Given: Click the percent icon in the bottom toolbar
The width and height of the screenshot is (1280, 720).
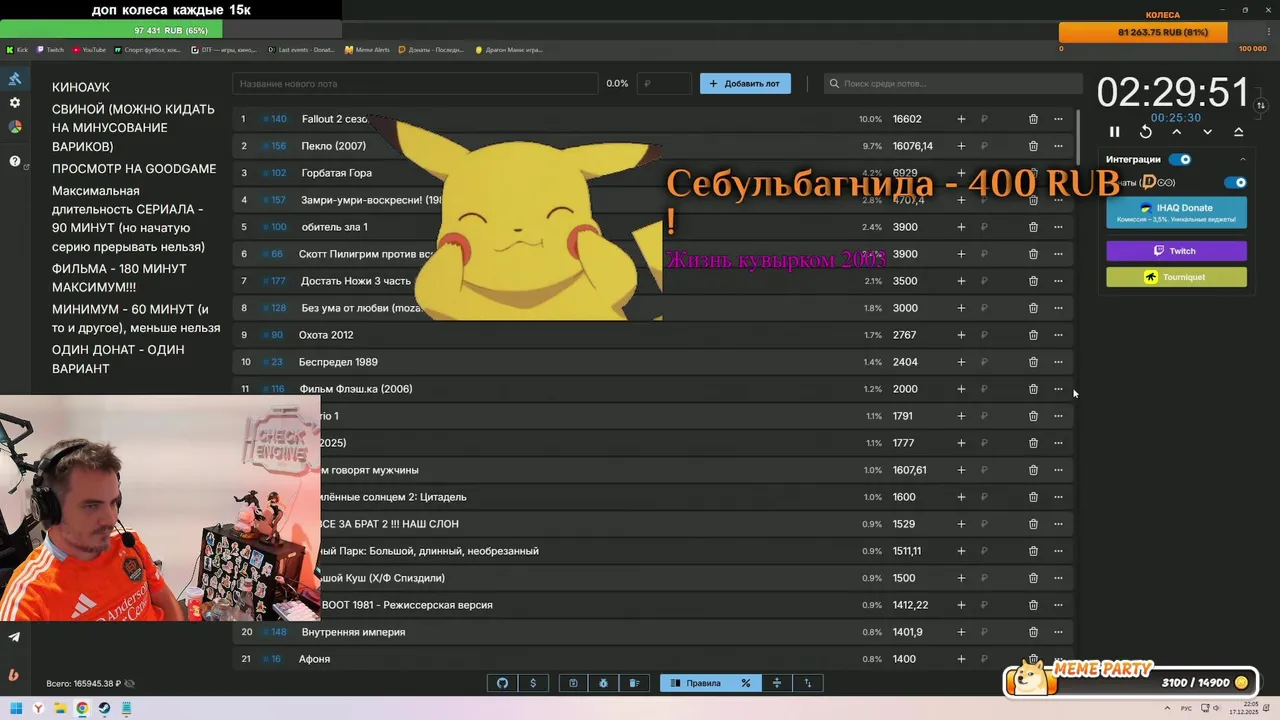Looking at the screenshot, I should tap(745, 683).
